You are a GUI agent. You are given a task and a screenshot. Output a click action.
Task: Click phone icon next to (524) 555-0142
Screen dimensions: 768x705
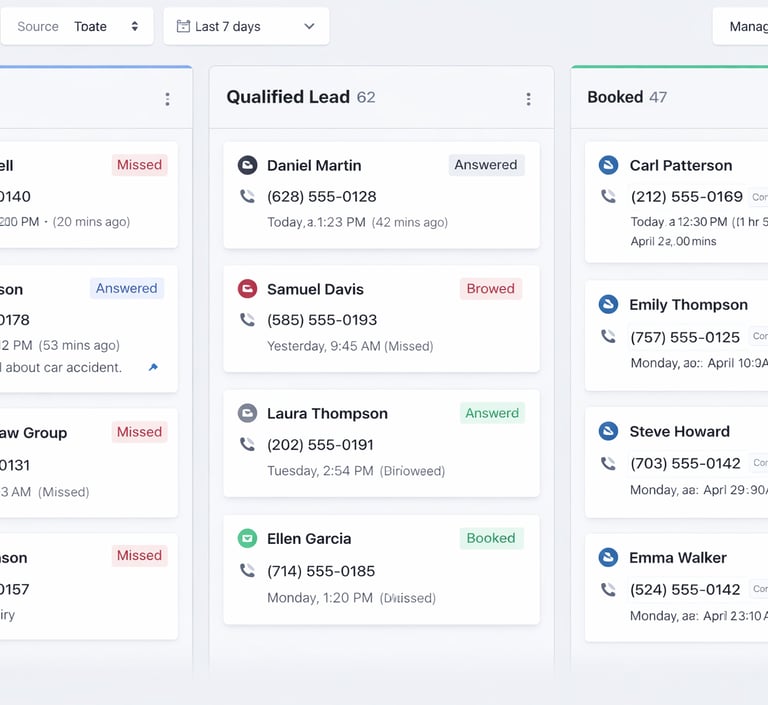click(608, 589)
